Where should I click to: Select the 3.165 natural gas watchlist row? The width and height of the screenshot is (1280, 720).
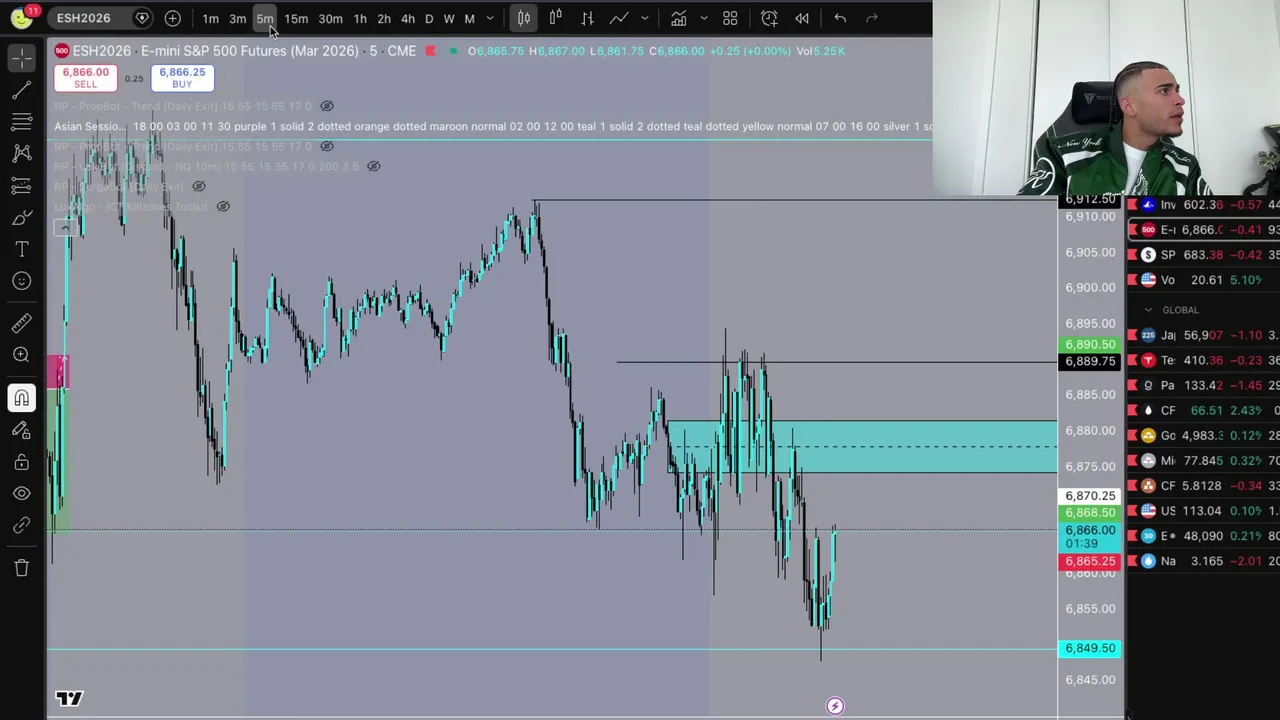click(1204, 561)
